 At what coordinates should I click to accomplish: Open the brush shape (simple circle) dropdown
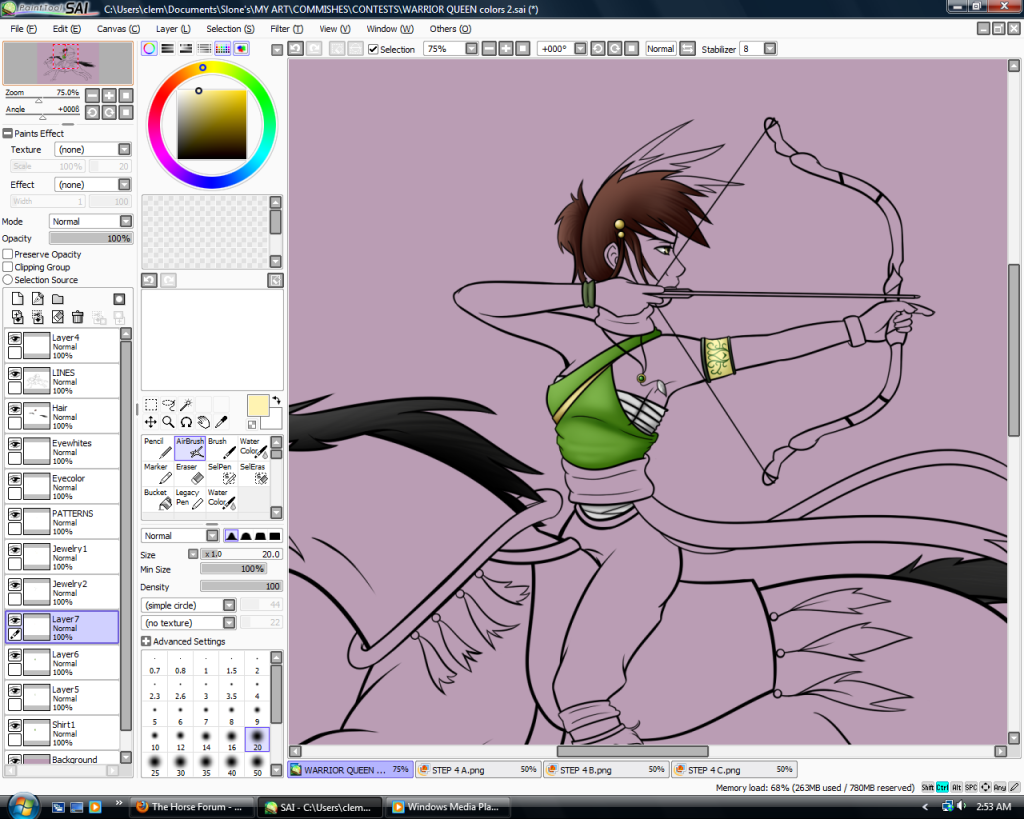point(188,605)
